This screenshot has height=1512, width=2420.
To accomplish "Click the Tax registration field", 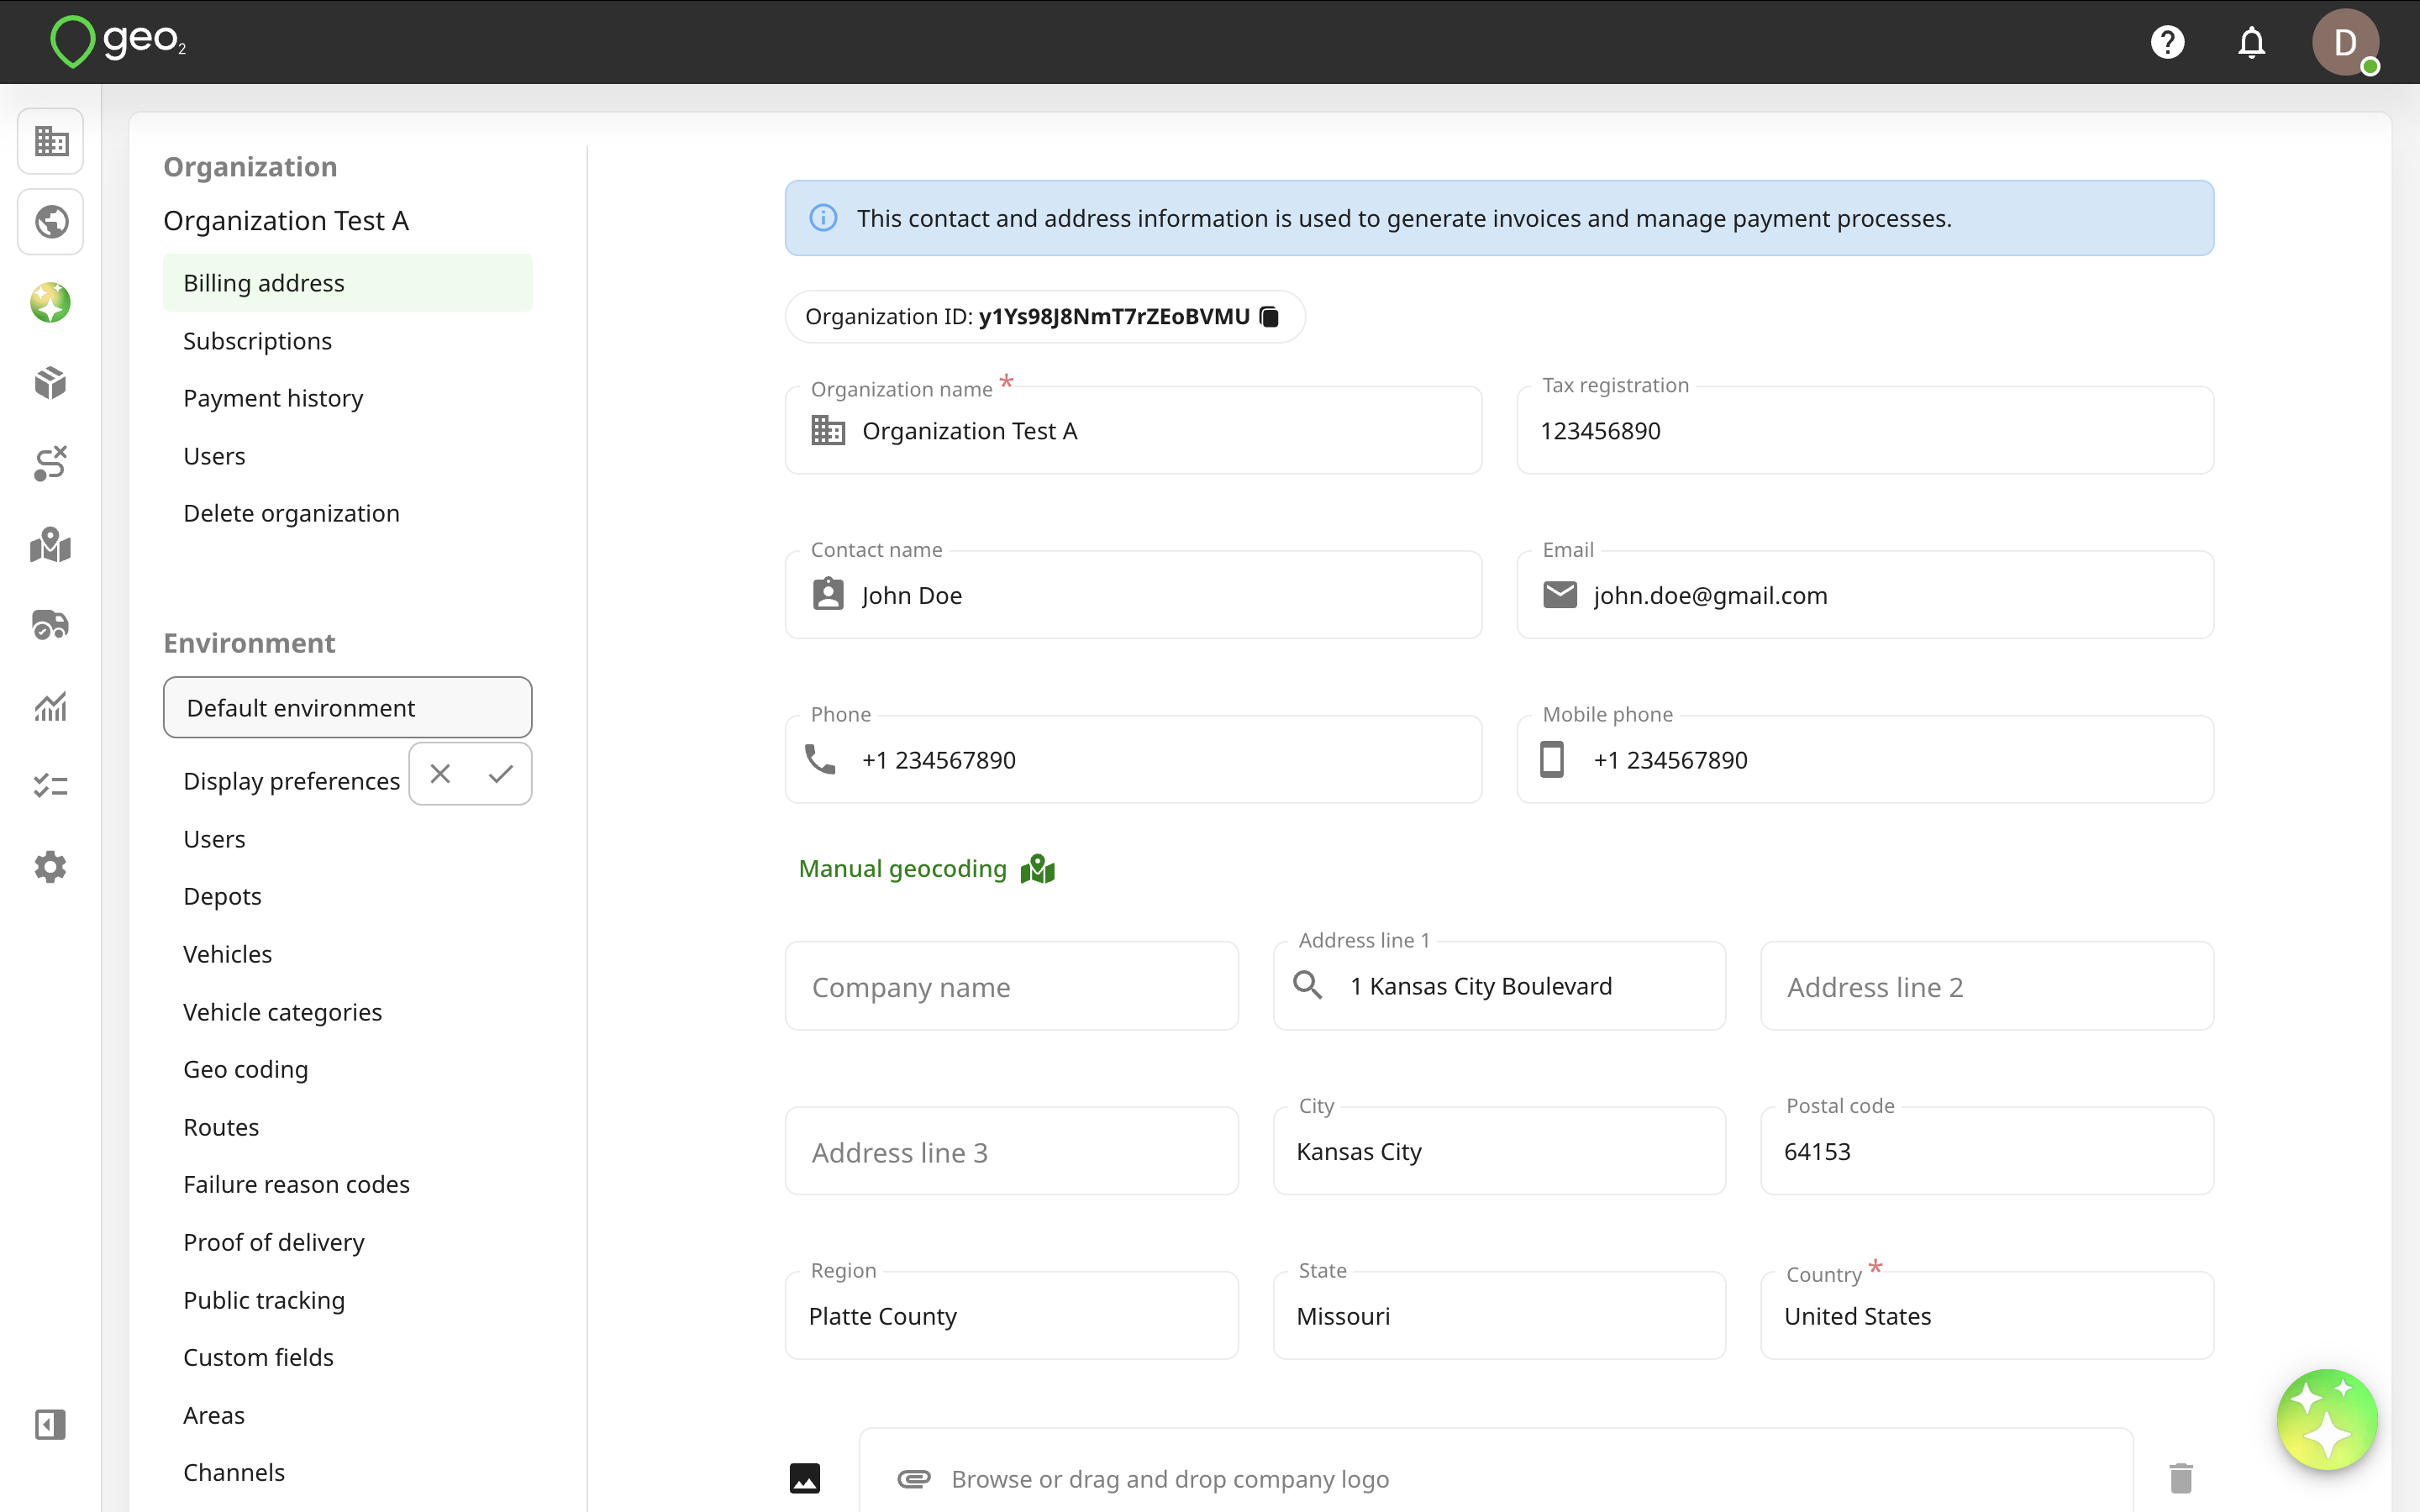I will pyautogui.click(x=1865, y=430).
